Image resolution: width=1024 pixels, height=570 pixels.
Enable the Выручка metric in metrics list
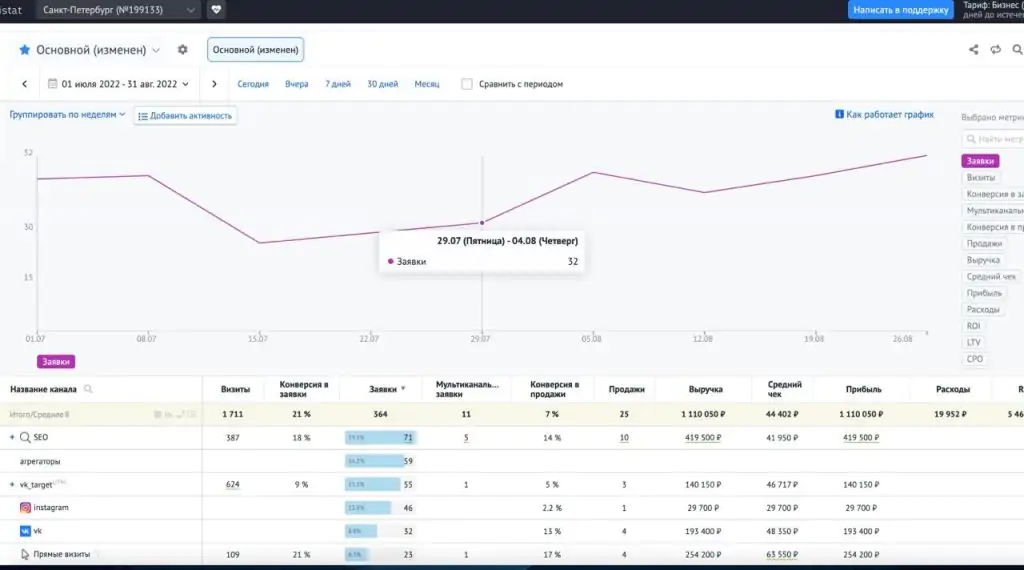[x=983, y=260]
